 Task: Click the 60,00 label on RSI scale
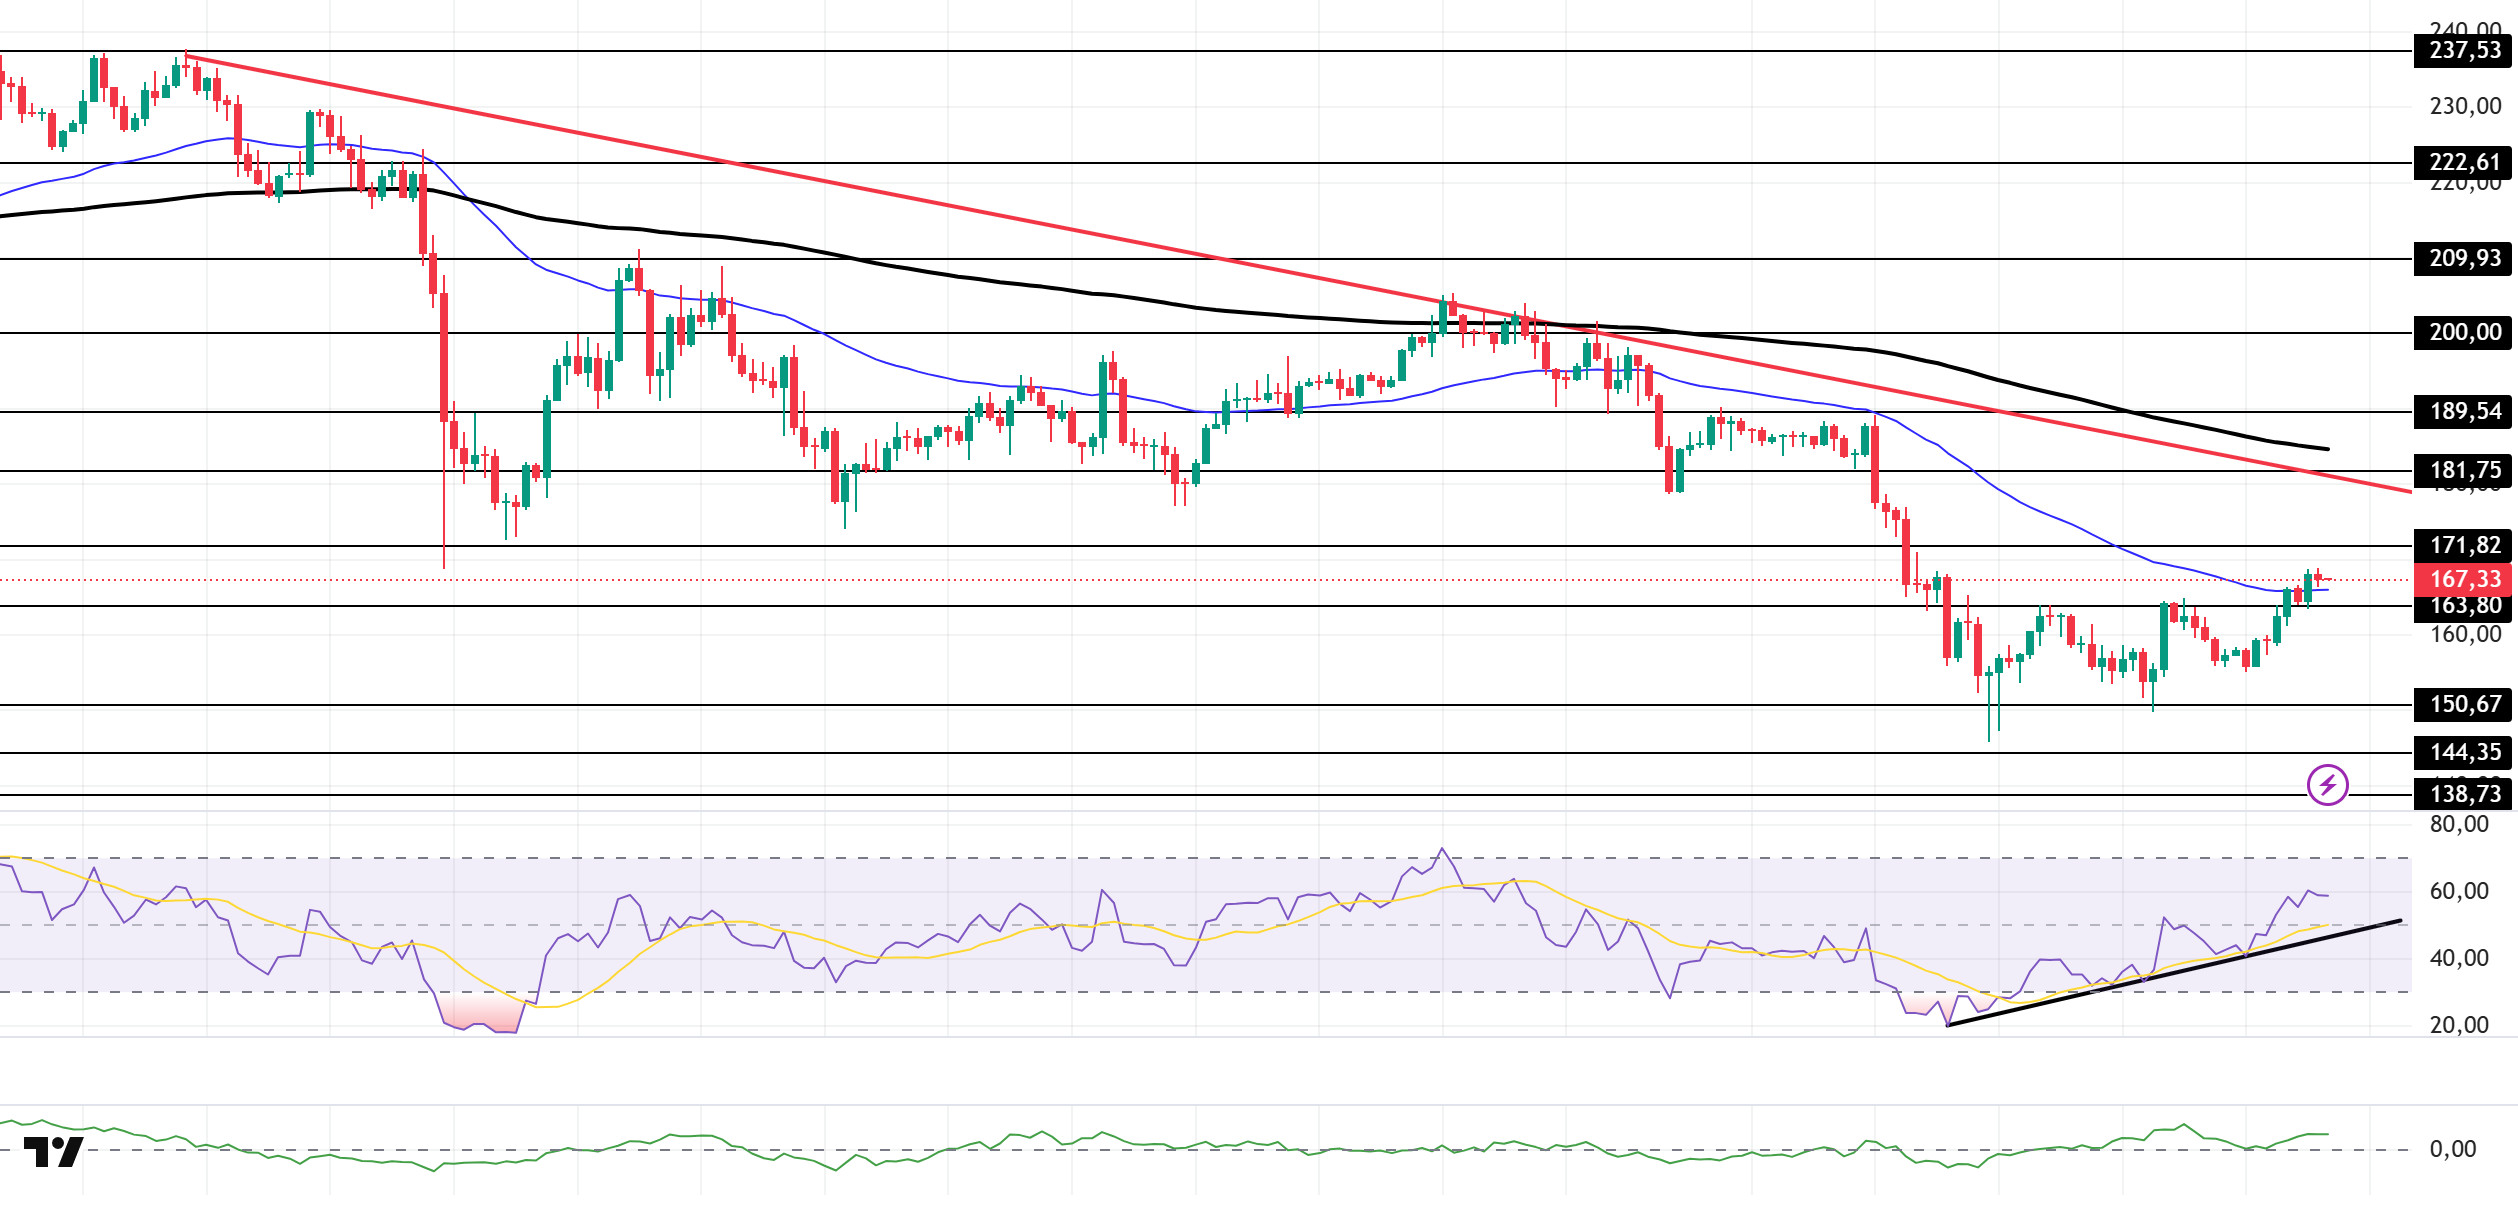click(2458, 891)
